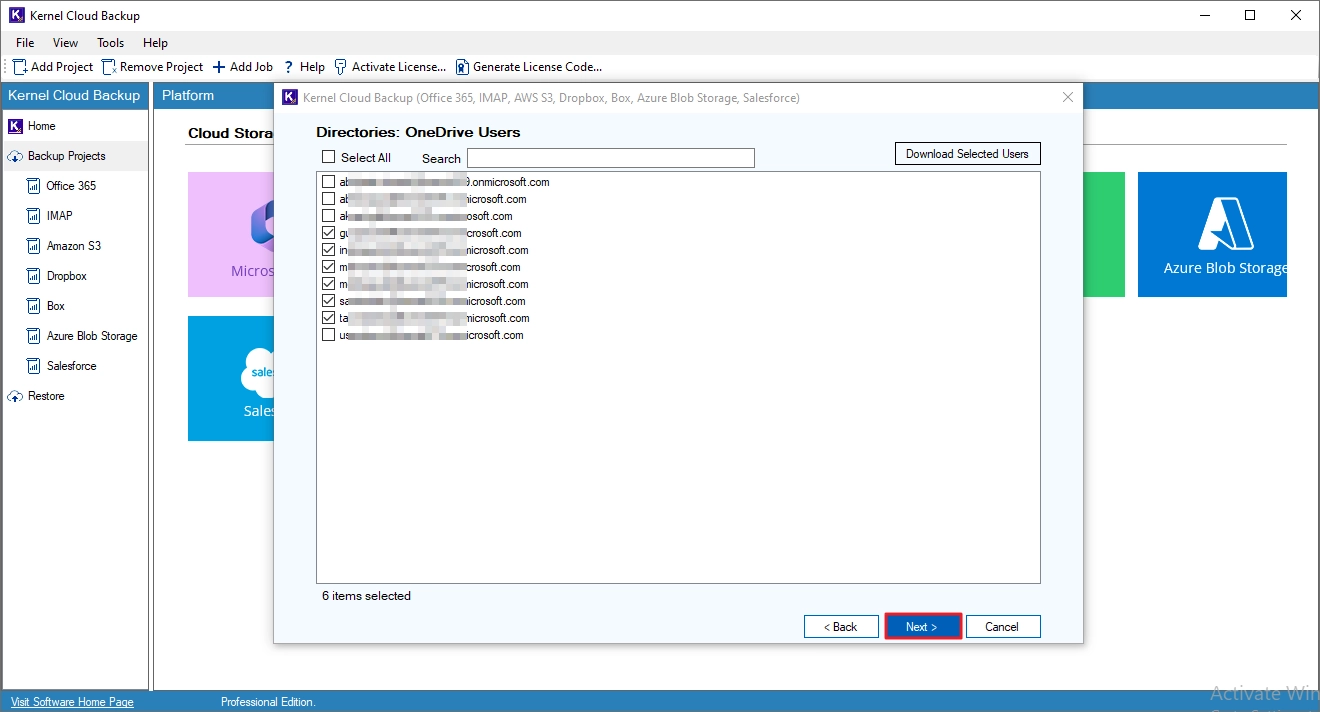
Task: Uncheck the user starting with 'gu'
Action: [328, 233]
